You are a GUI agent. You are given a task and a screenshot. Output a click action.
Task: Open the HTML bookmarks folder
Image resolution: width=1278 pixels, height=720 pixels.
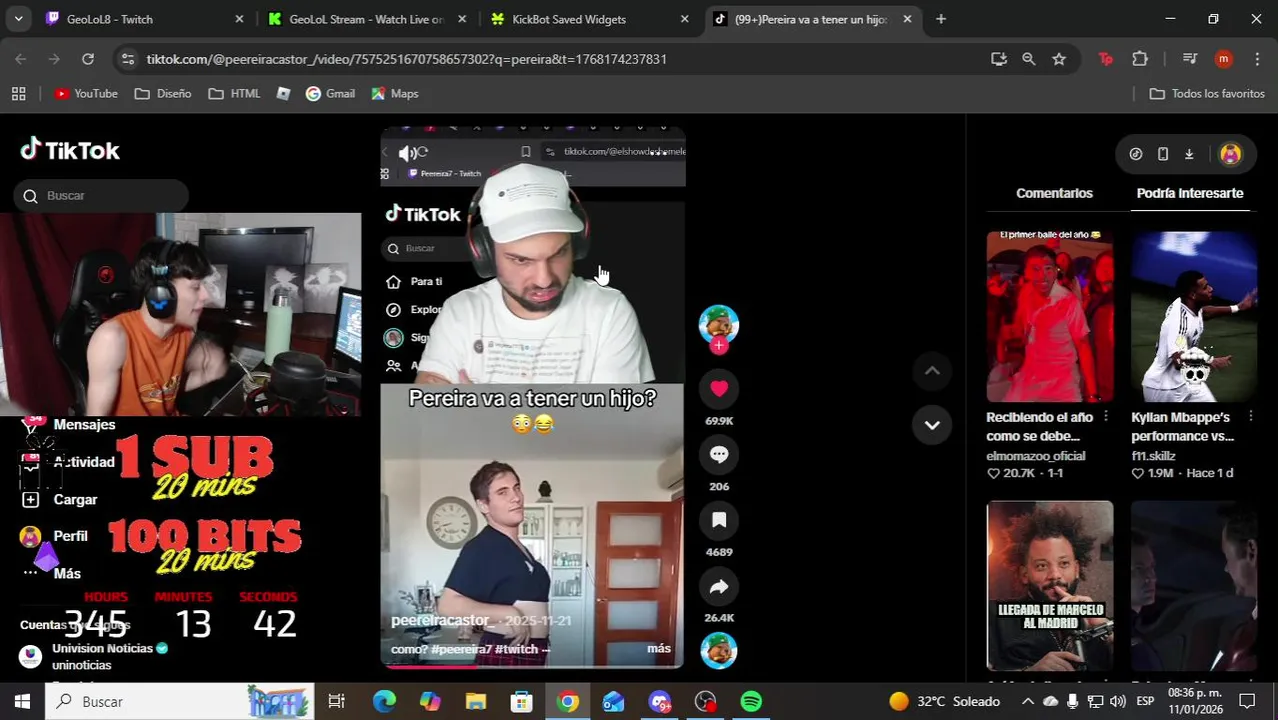pyautogui.click(x=234, y=93)
